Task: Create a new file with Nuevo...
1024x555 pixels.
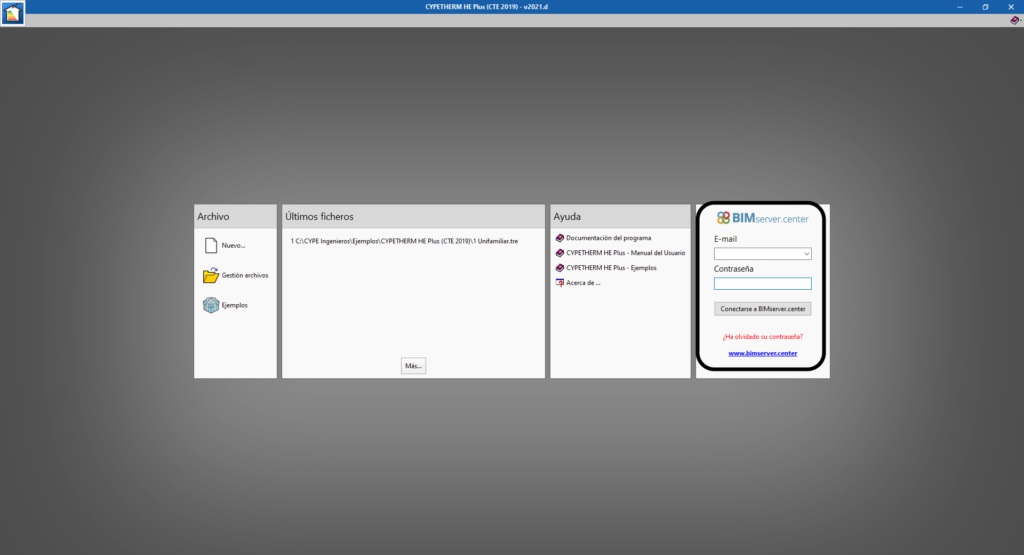Action: [233, 246]
